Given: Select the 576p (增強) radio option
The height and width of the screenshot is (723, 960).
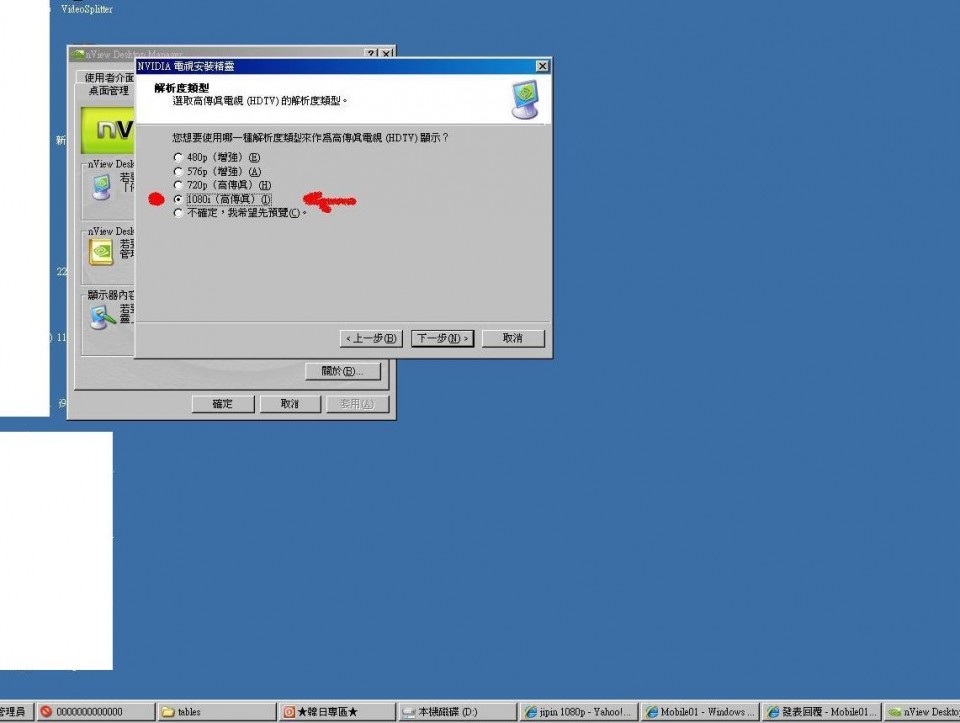Looking at the screenshot, I should coord(178,171).
